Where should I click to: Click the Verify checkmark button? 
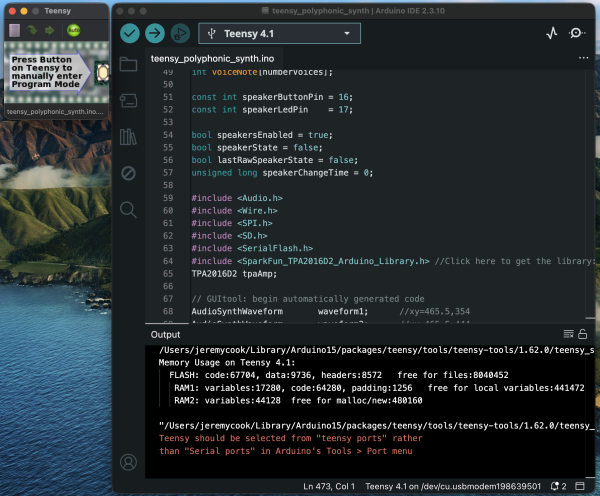130,33
